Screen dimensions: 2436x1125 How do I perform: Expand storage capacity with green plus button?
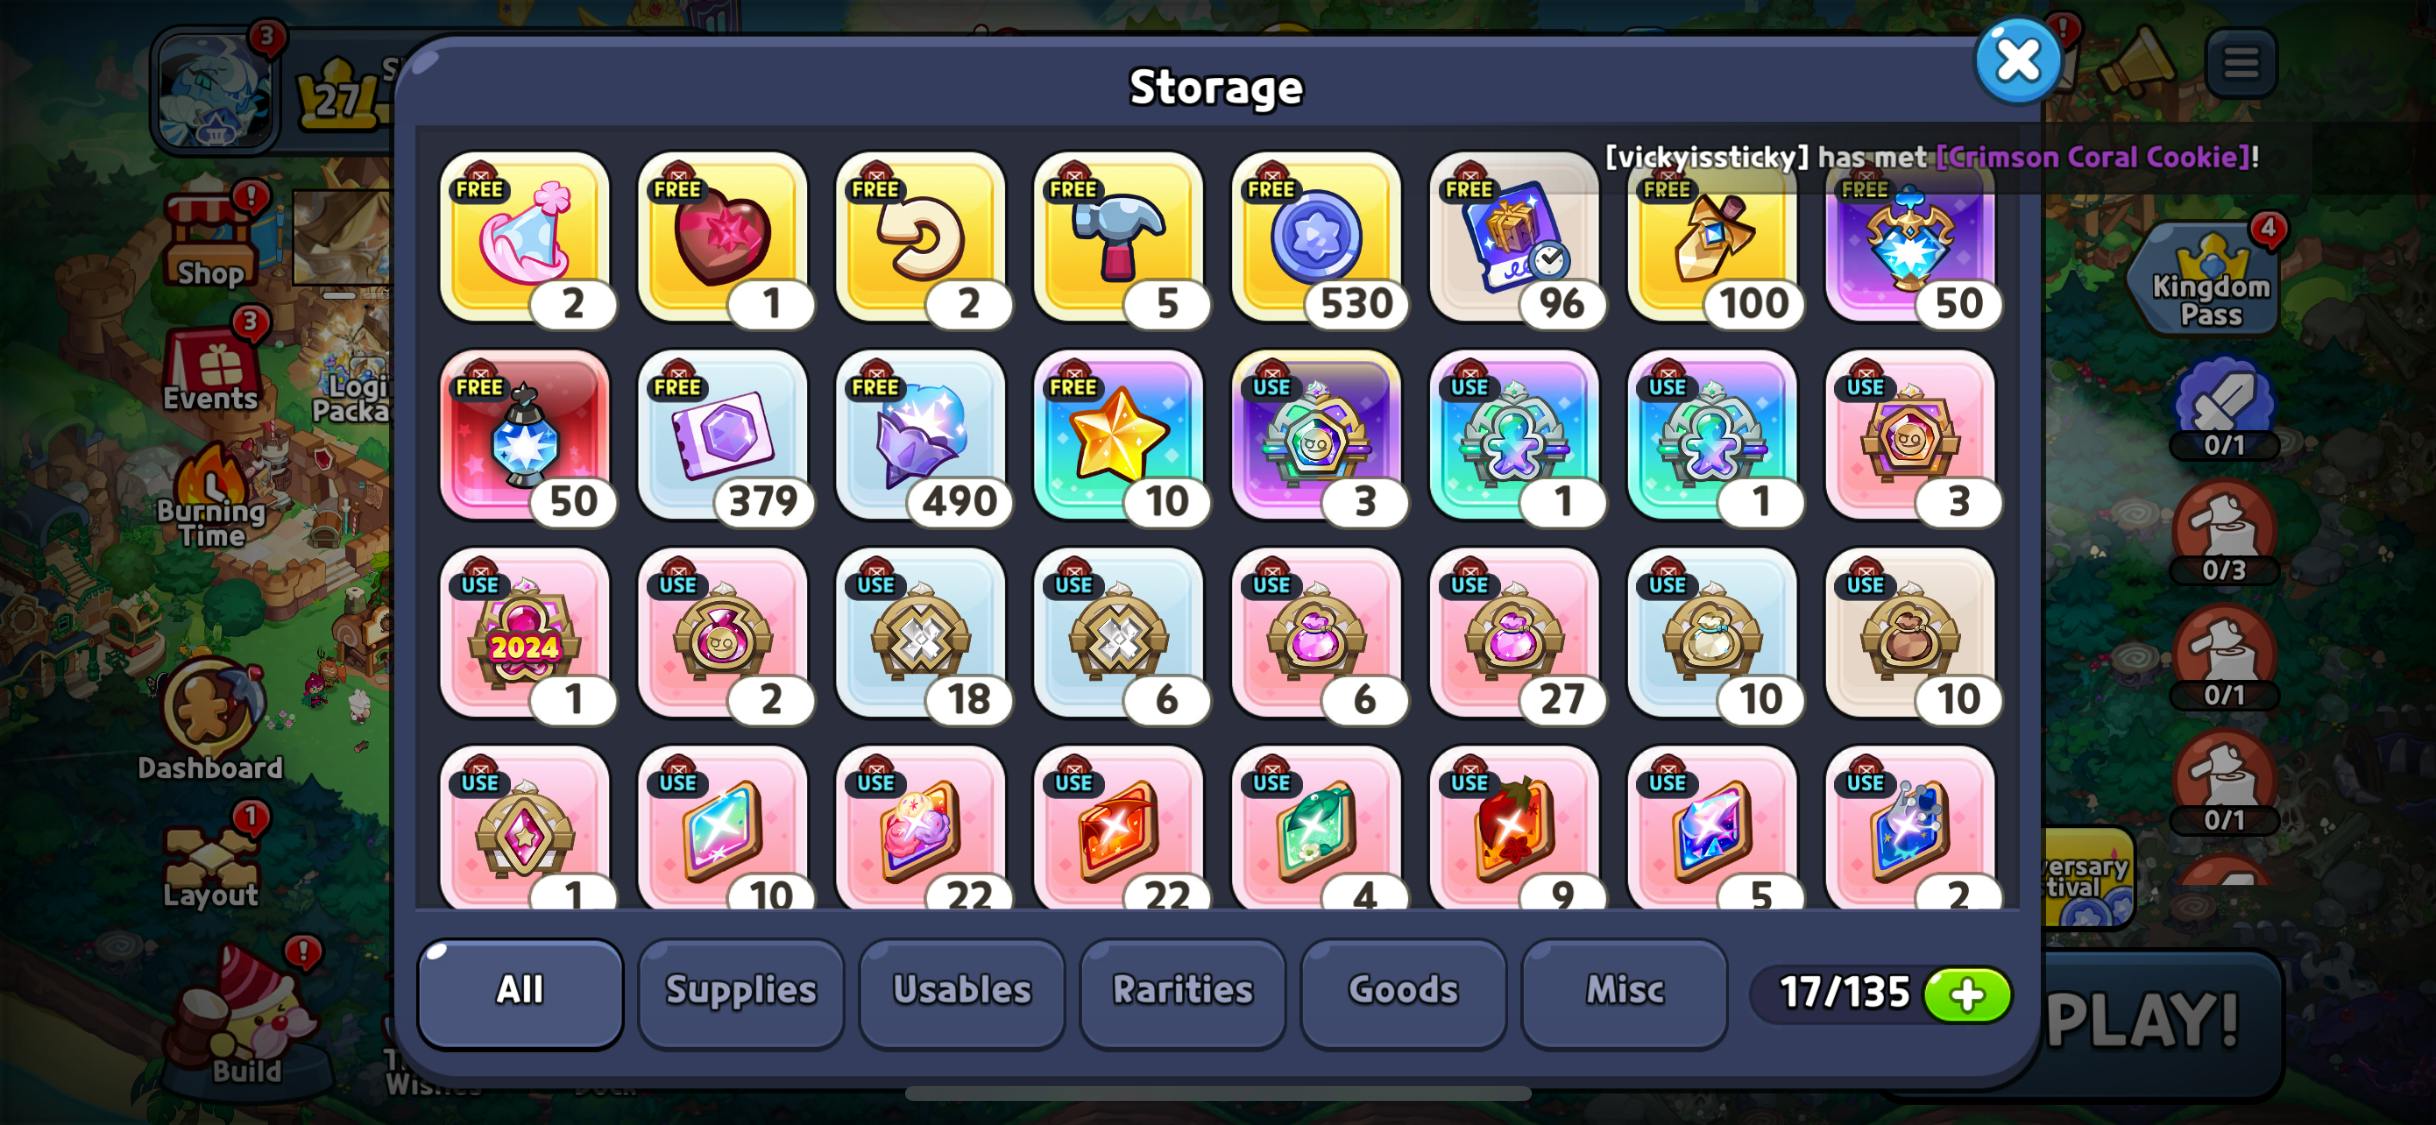[x=1967, y=995]
